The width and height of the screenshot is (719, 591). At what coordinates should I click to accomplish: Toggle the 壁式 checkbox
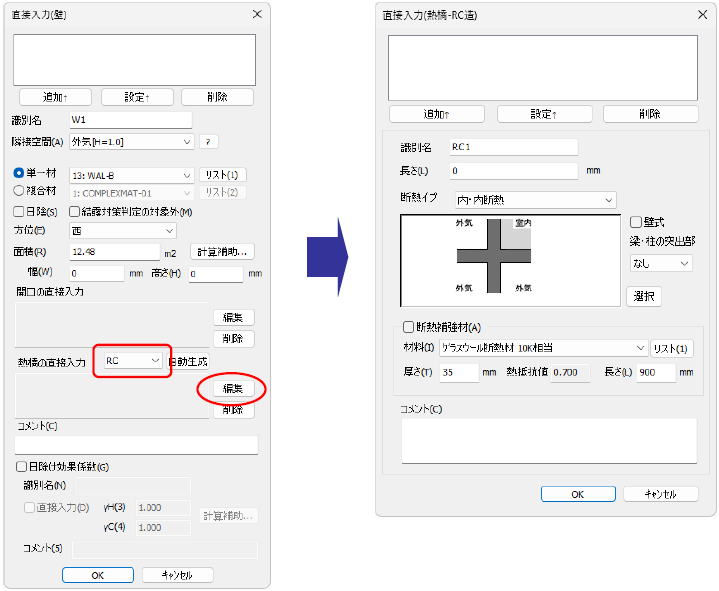pos(636,222)
